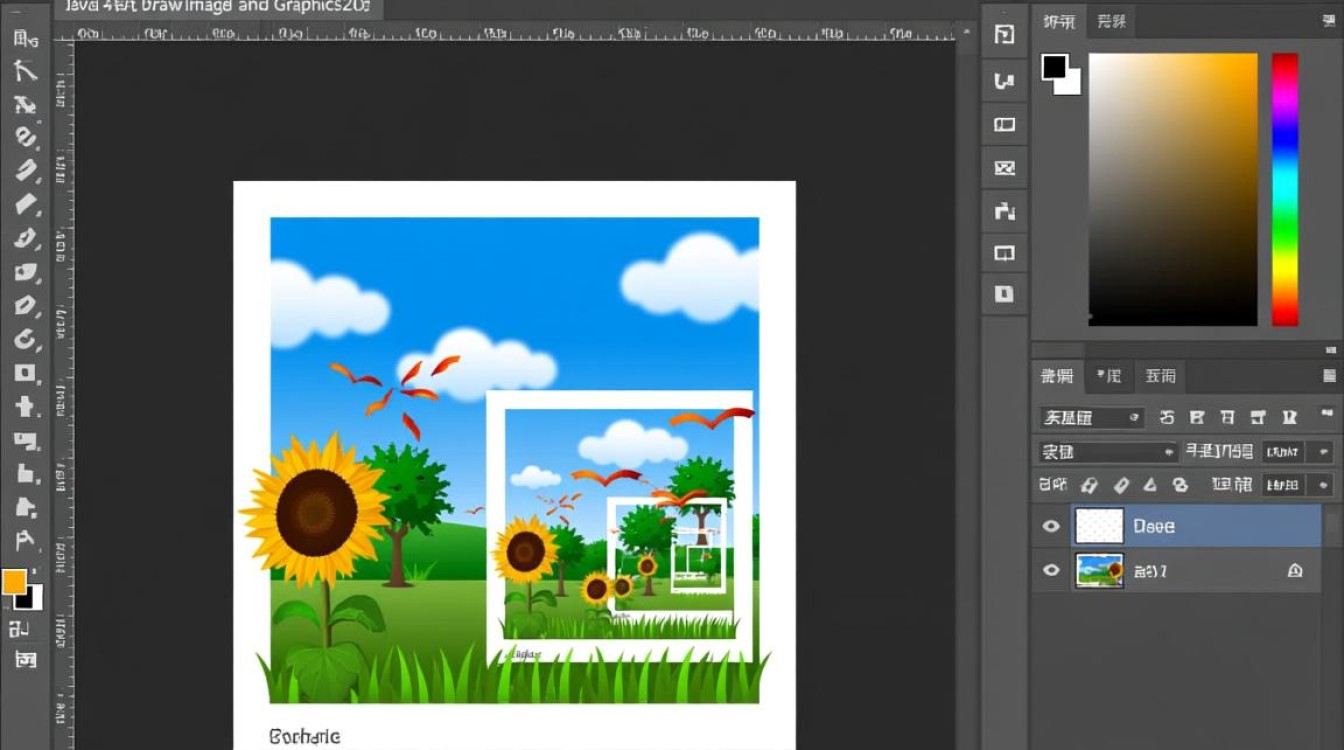The width and height of the screenshot is (1344, 750).
Task: Switch to the third tab in the layers panel
Action: pyautogui.click(x=1161, y=377)
